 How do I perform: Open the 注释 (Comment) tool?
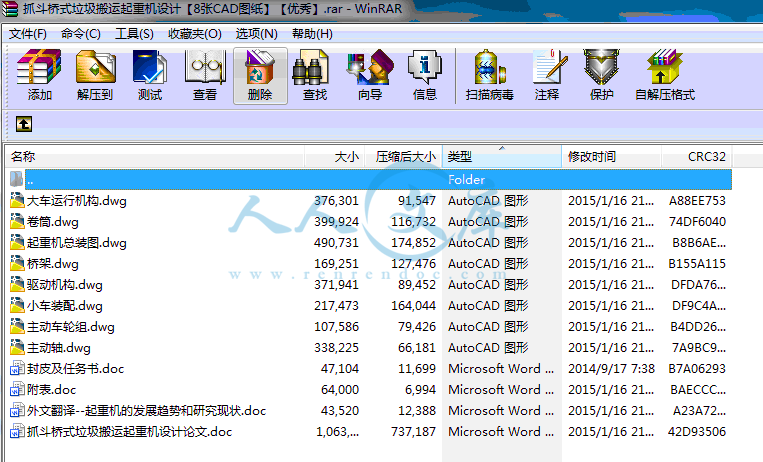[x=548, y=75]
